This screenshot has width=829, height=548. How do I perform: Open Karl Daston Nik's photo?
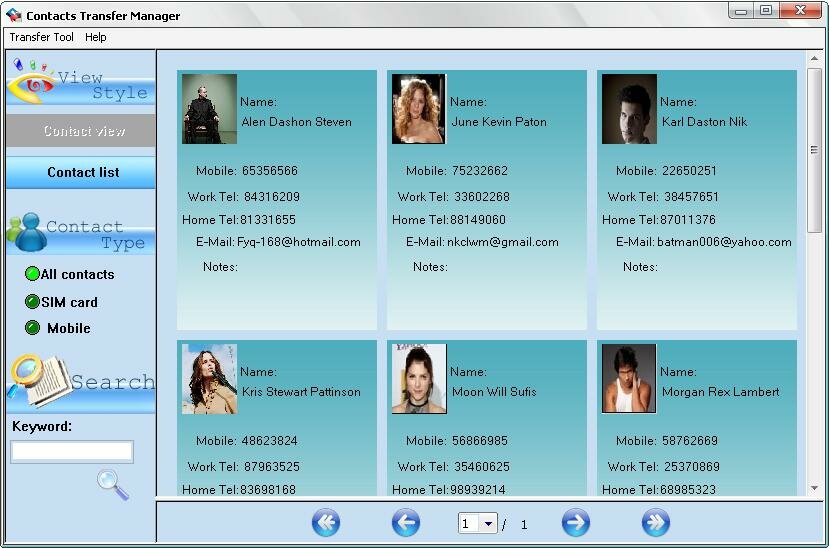(x=629, y=109)
